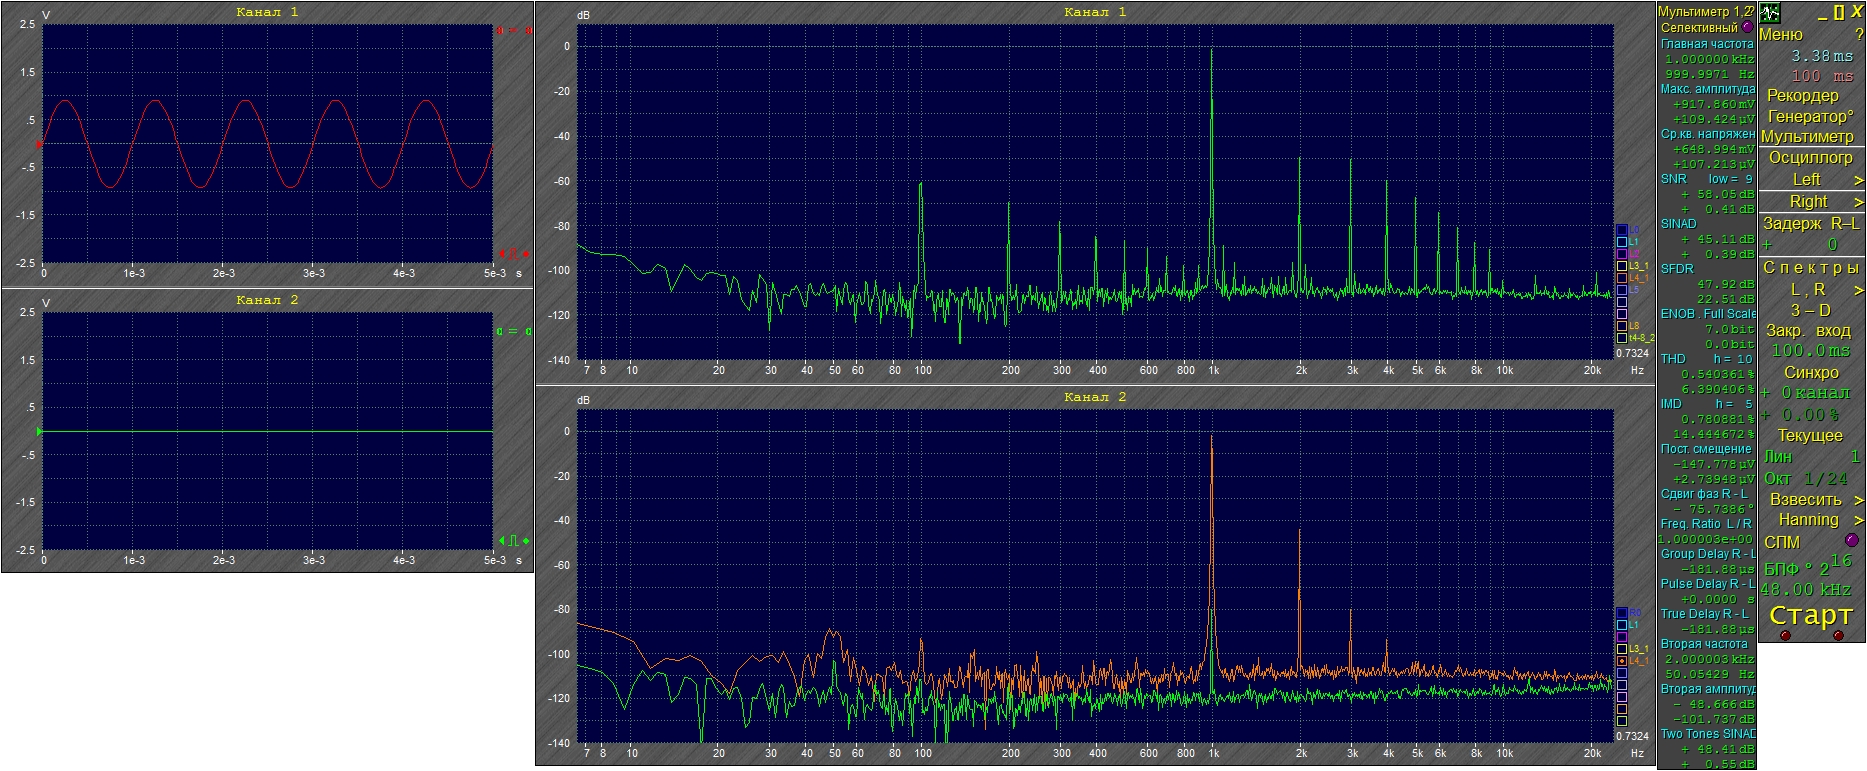The width and height of the screenshot is (1867, 771).
Task: Toggle the L4_1 checkbox in Канал 2 spectrum
Action: click(1622, 661)
